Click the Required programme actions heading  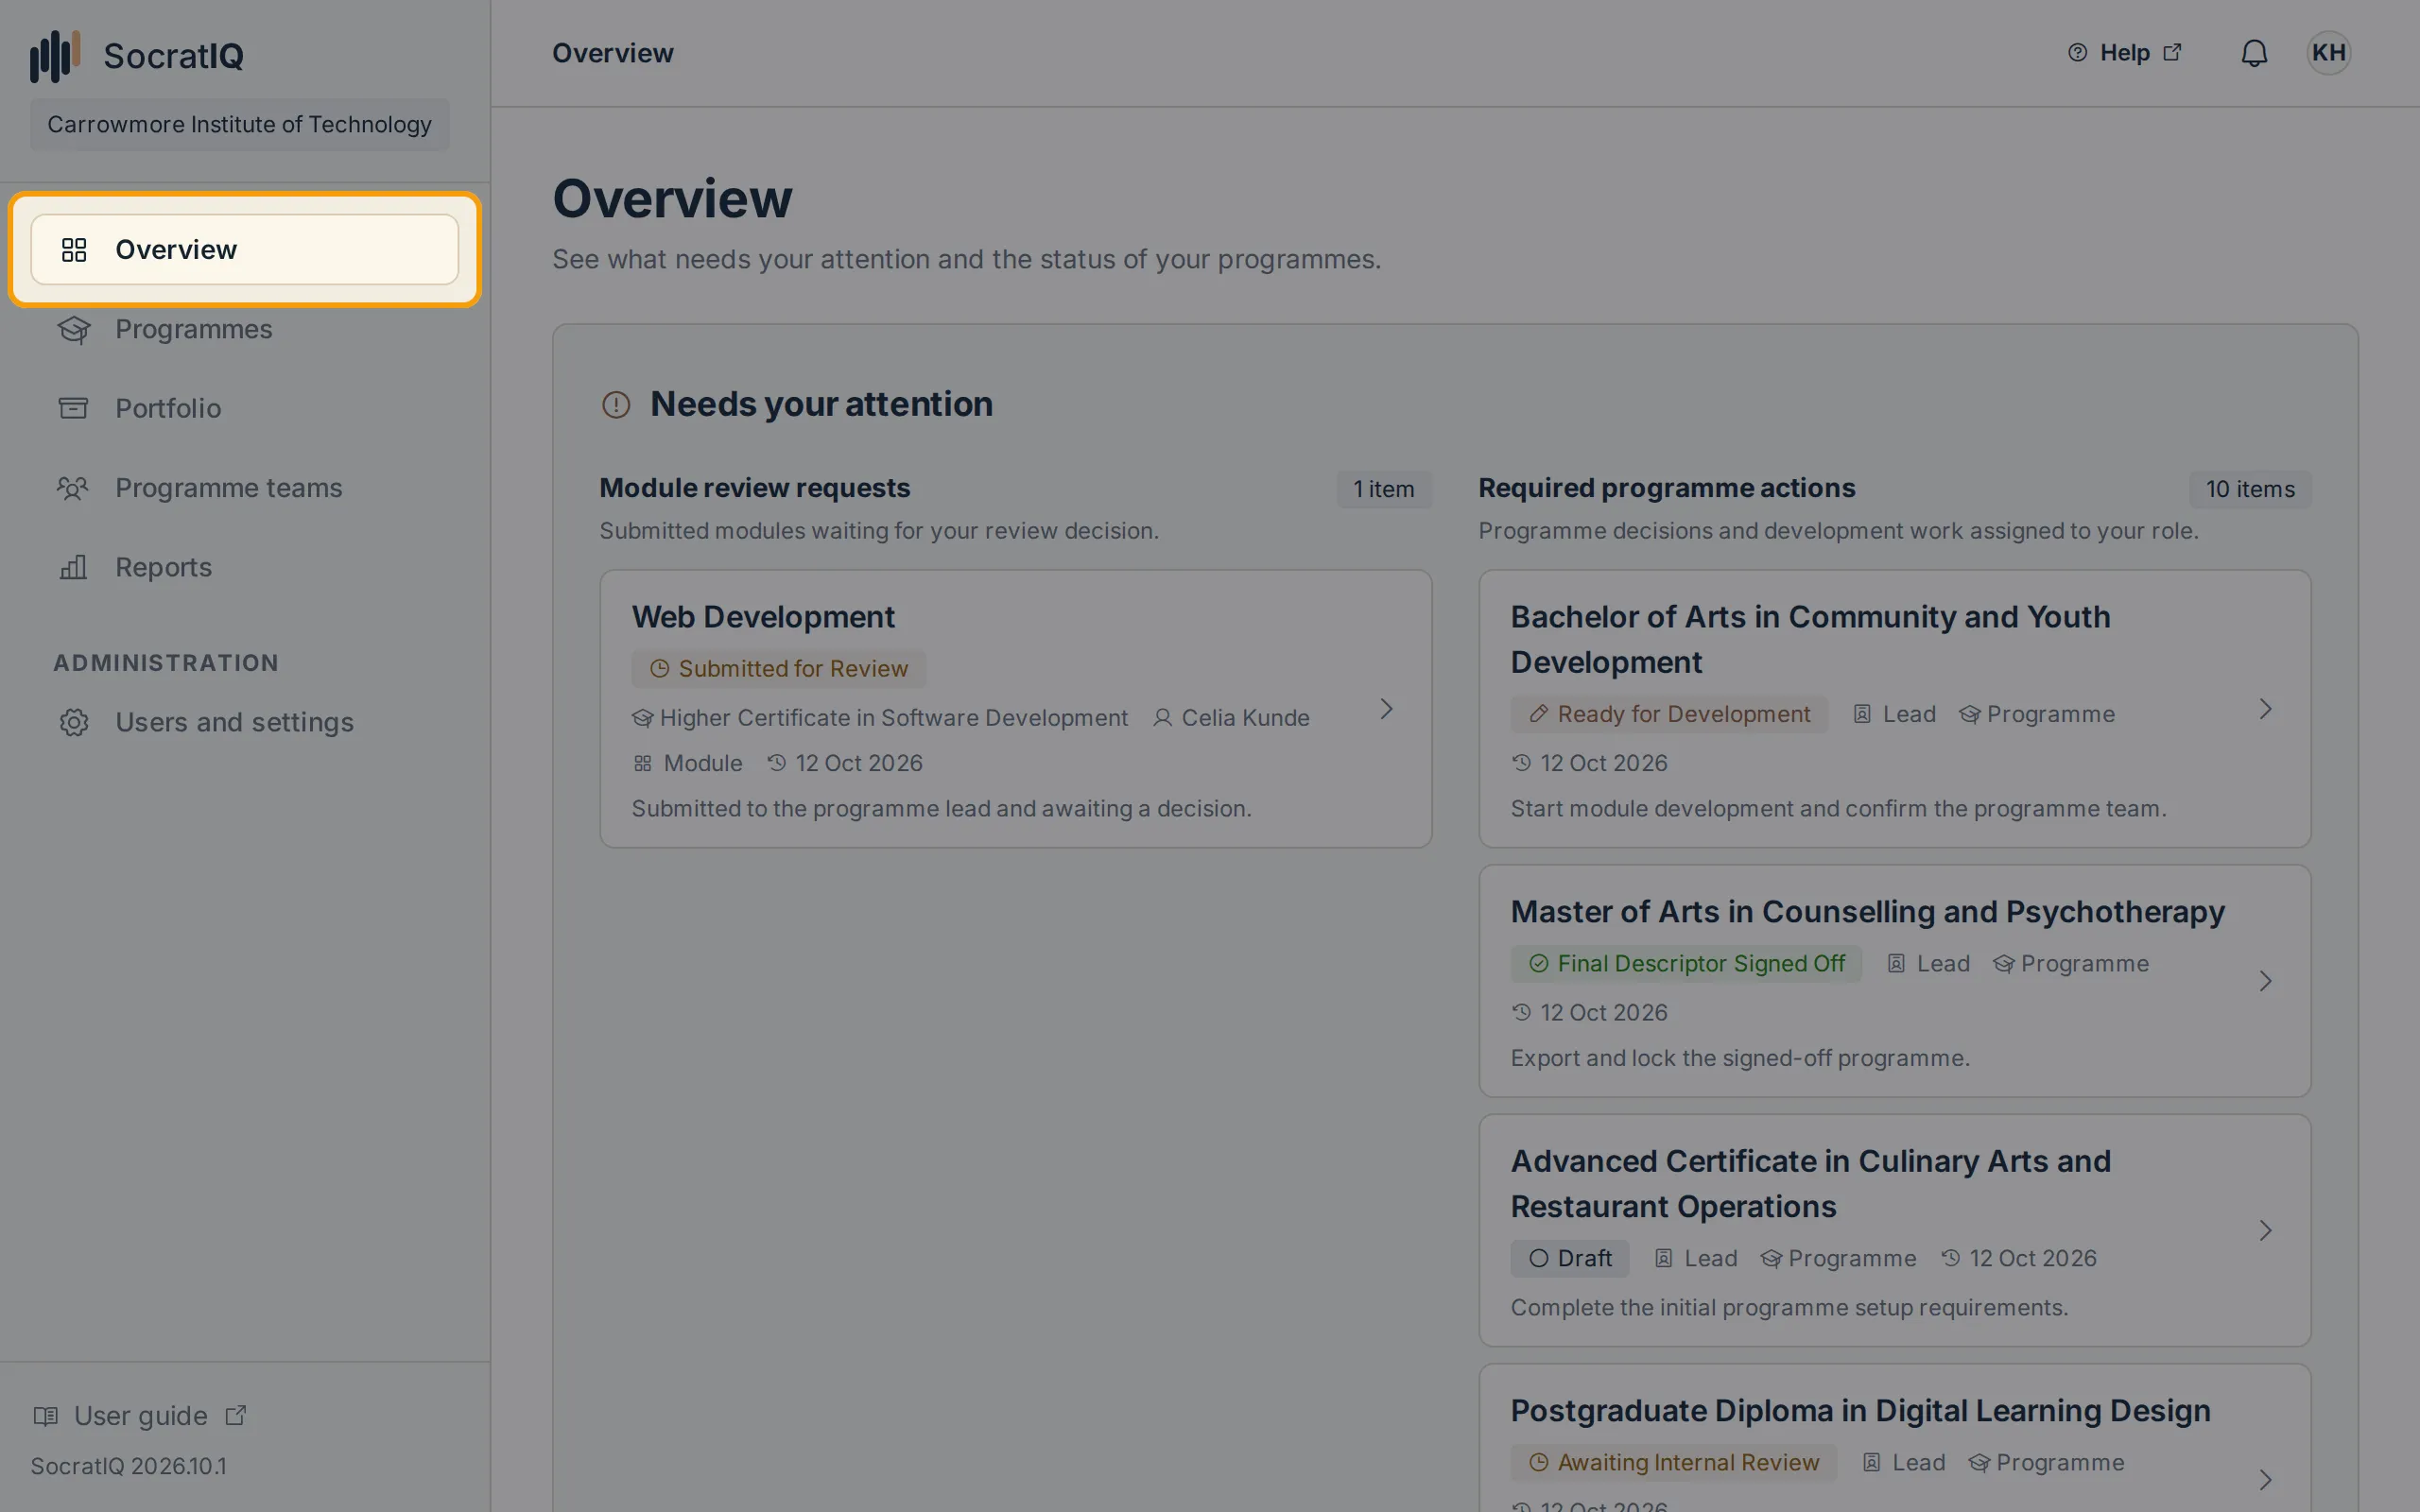pyautogui.click(x=1666, y=488)
